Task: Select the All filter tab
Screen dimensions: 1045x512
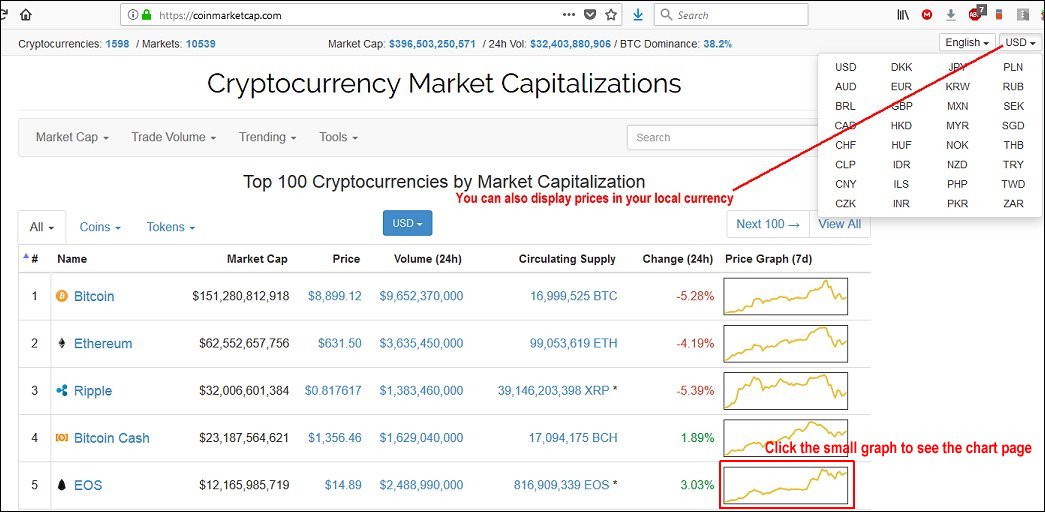Action: pyautogui.click(x=41, y=227)
